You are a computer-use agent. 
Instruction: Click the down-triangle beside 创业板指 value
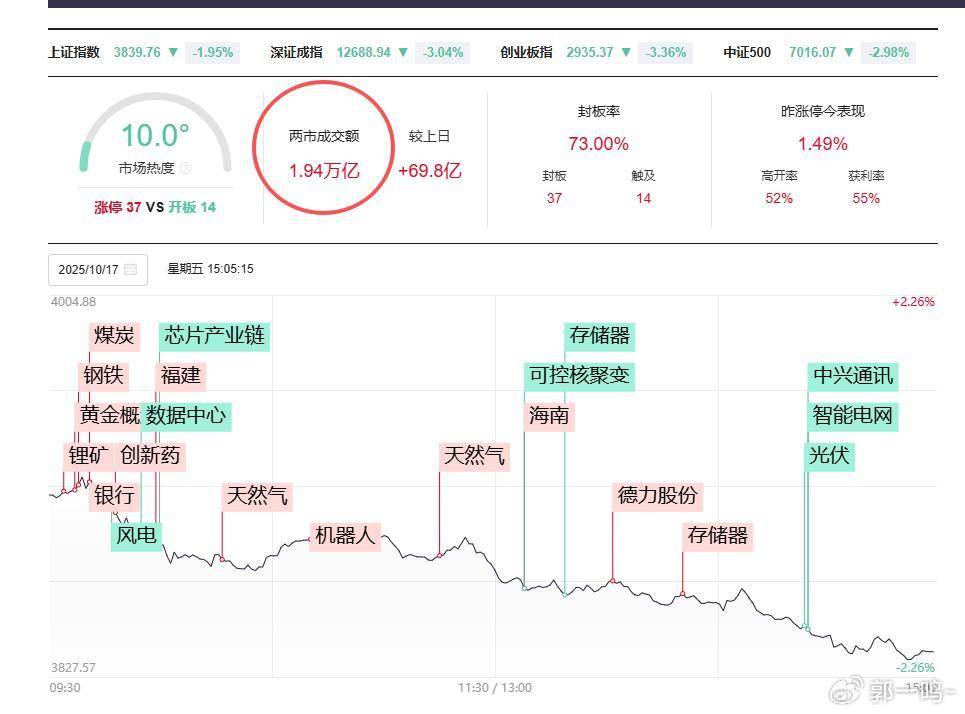coord(626,51)
